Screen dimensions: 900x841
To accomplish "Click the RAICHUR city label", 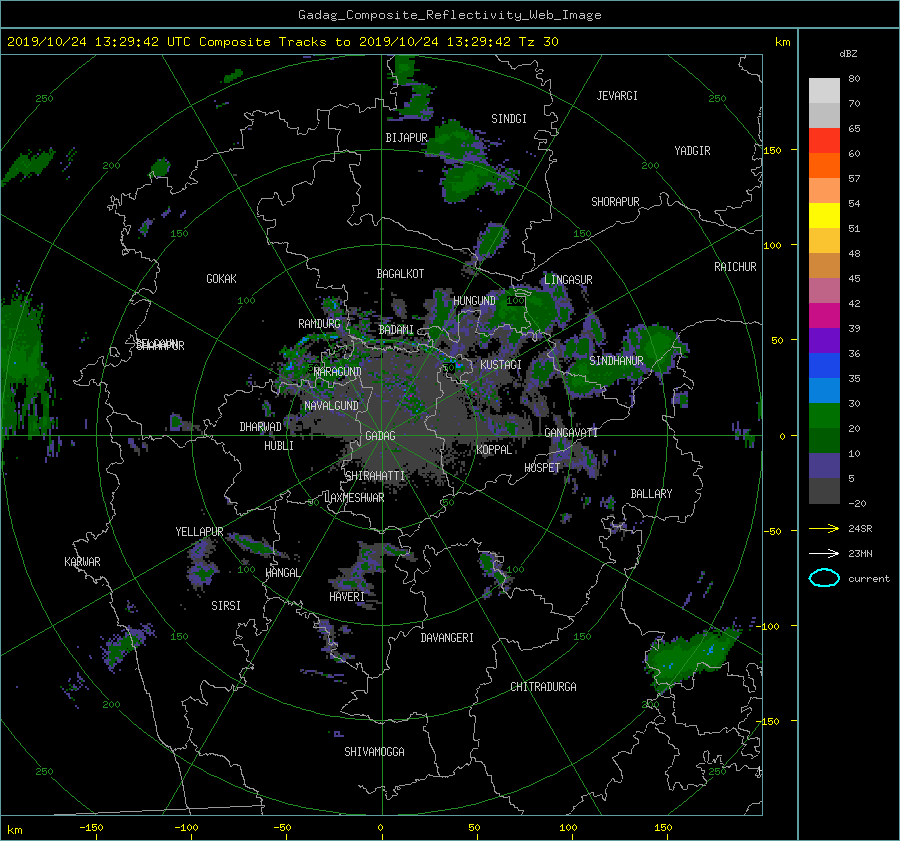I will point(735,267).
